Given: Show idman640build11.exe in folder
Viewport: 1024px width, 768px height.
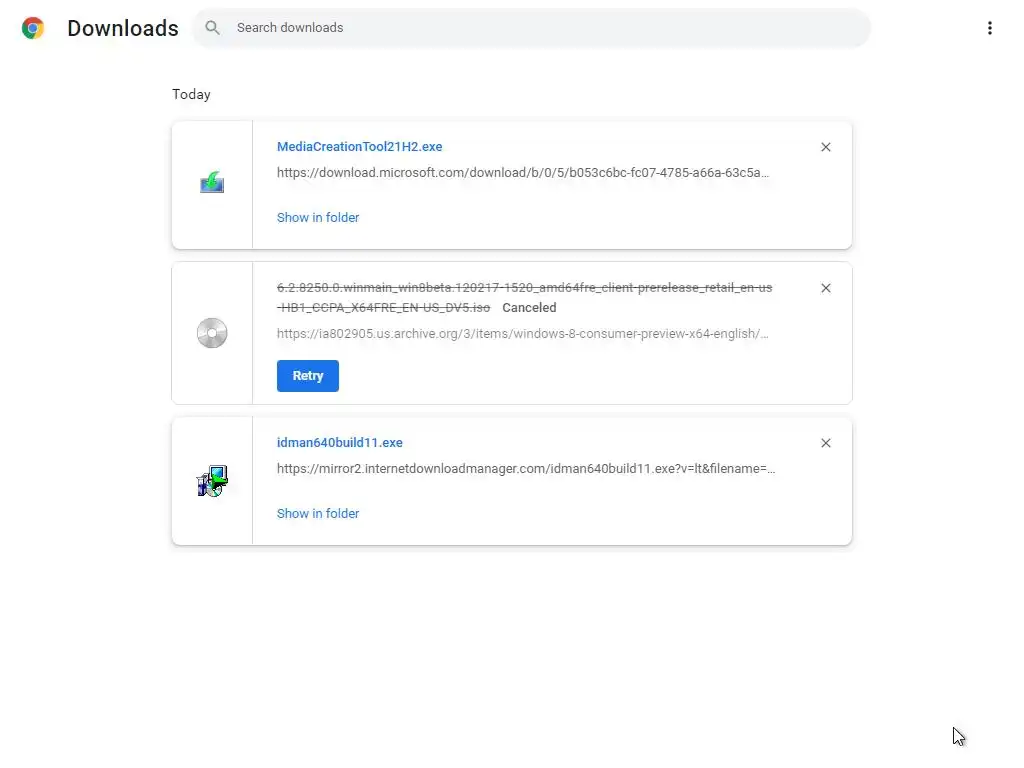Looking at the screenshot, I should coord(318,513).
